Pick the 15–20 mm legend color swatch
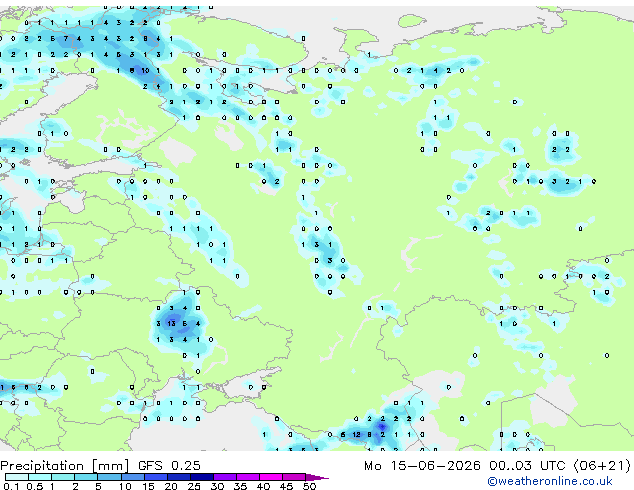Screen dimensions: 634x490 156,477
